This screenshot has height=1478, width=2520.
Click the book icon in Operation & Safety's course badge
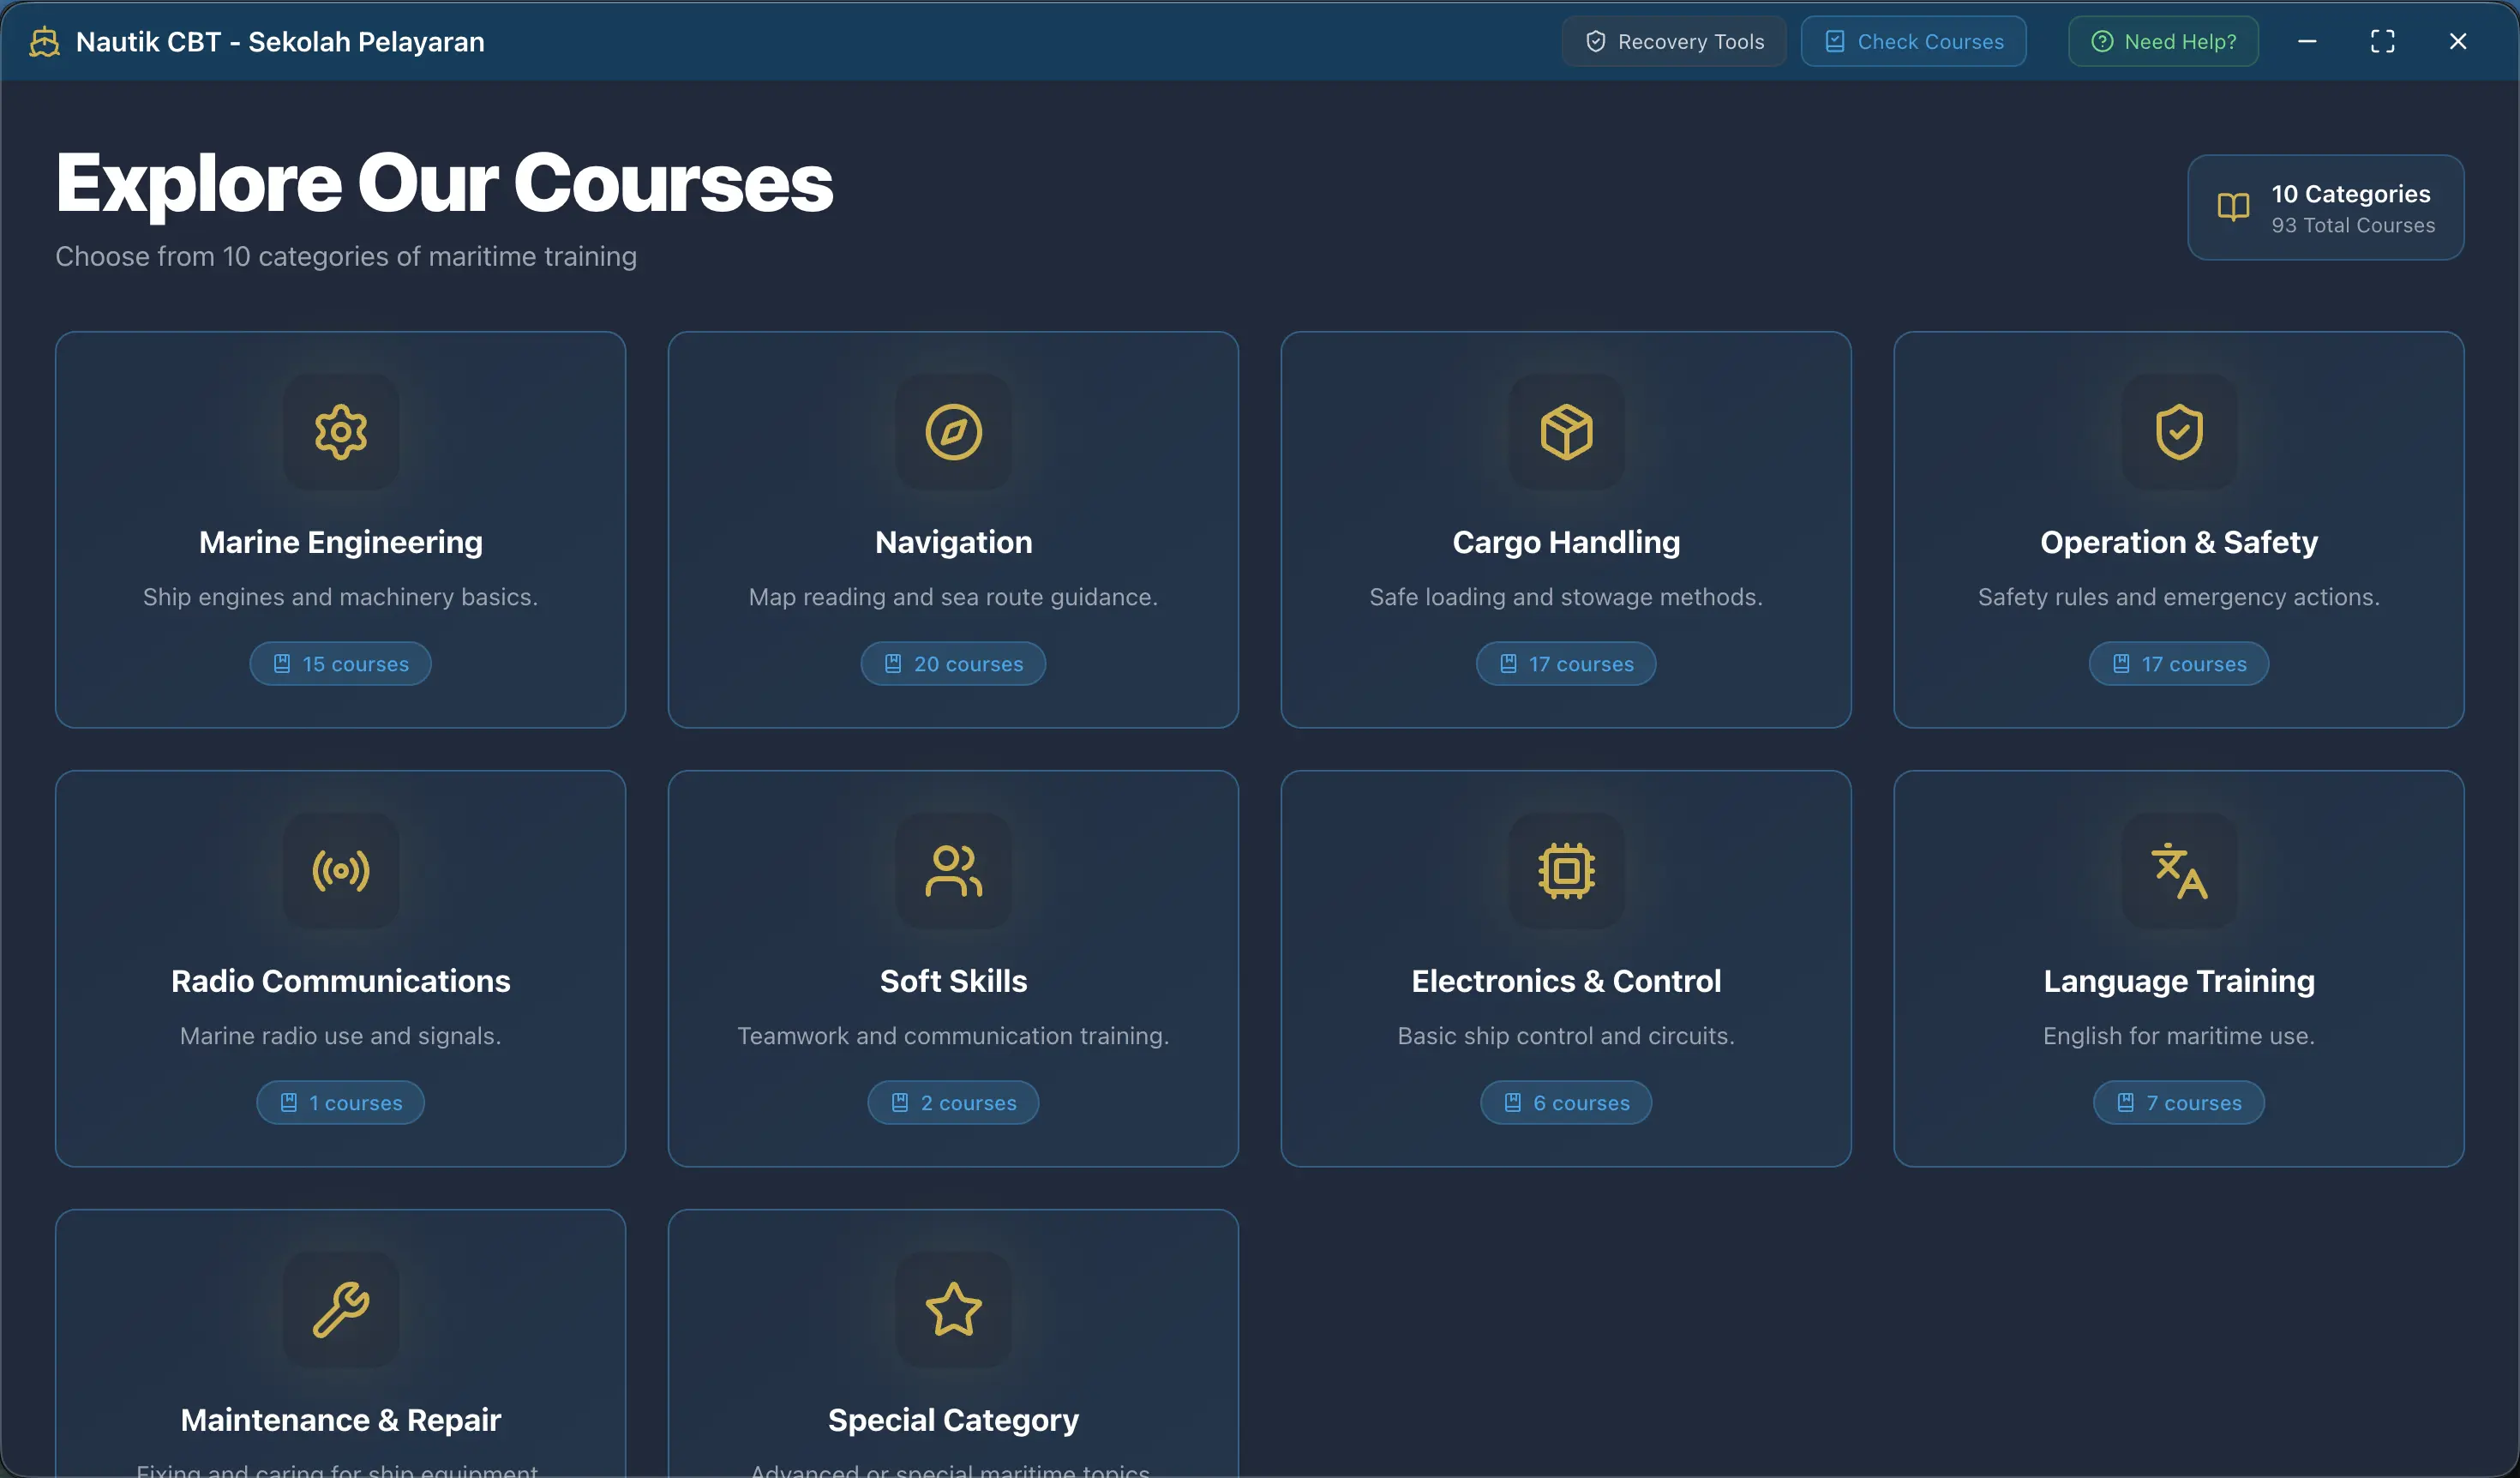point(2121,664)
